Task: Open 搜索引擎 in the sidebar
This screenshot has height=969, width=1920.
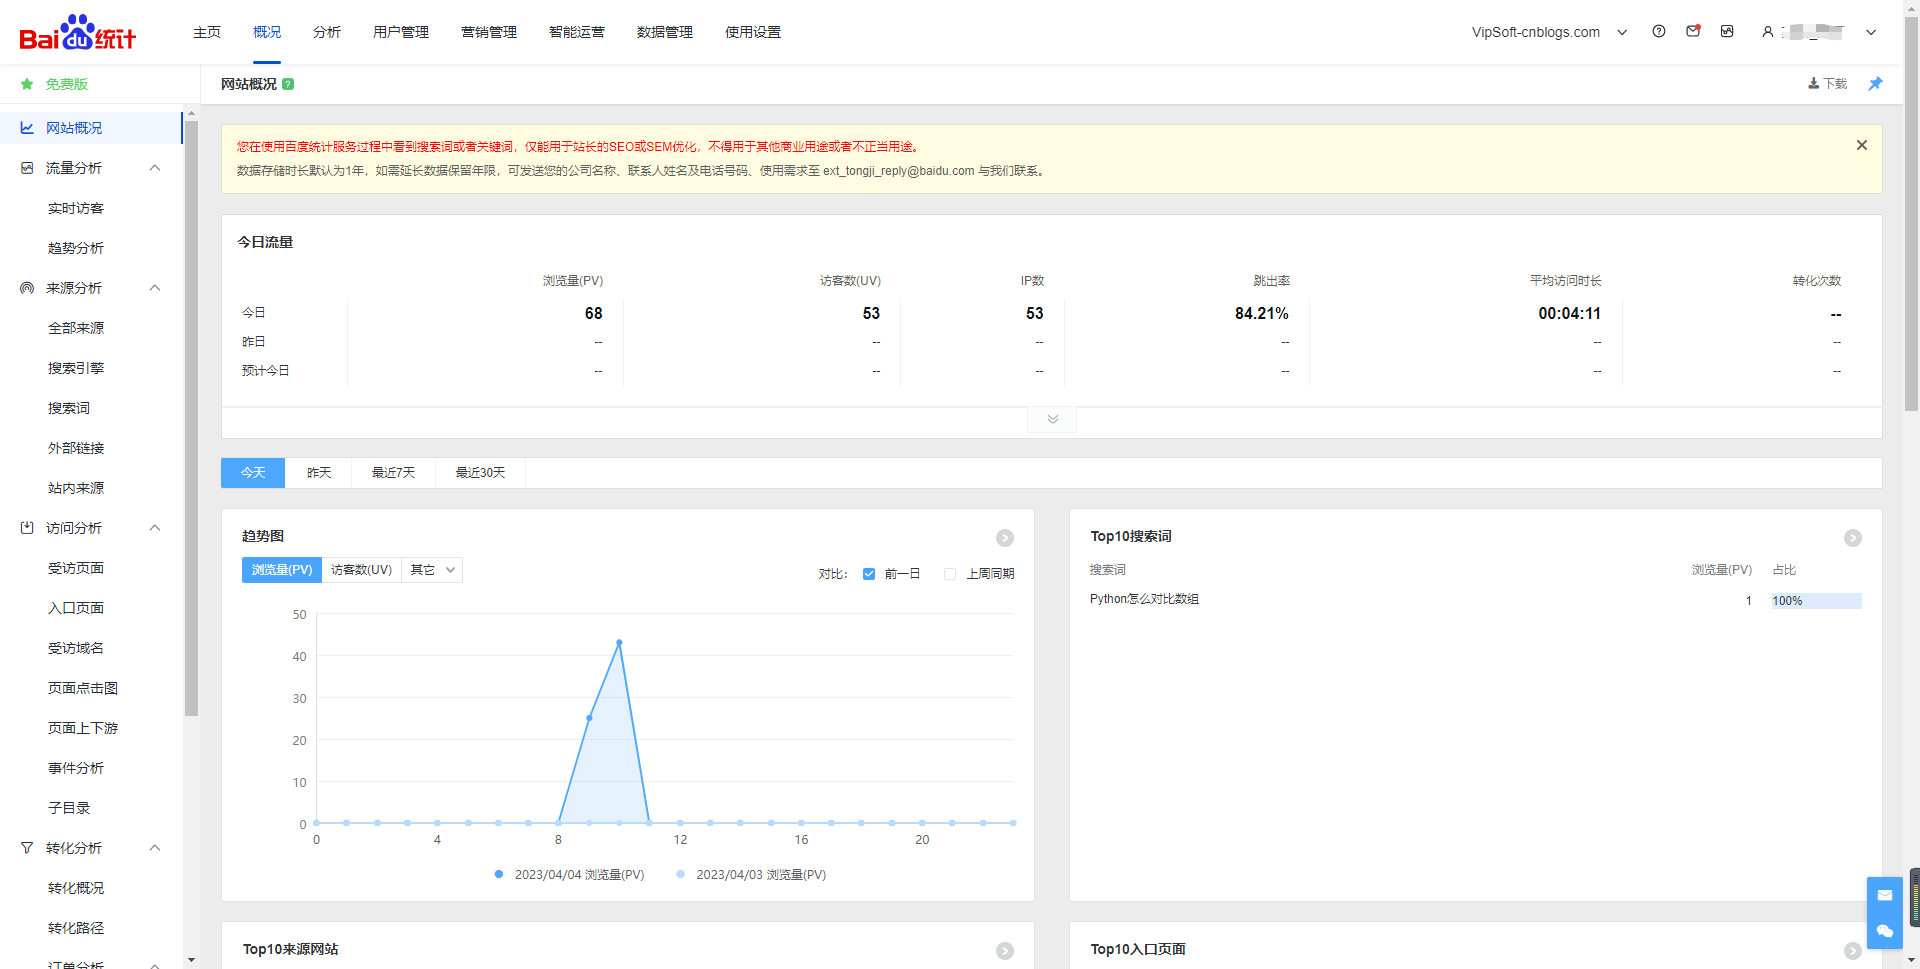Action: [76, 368]
